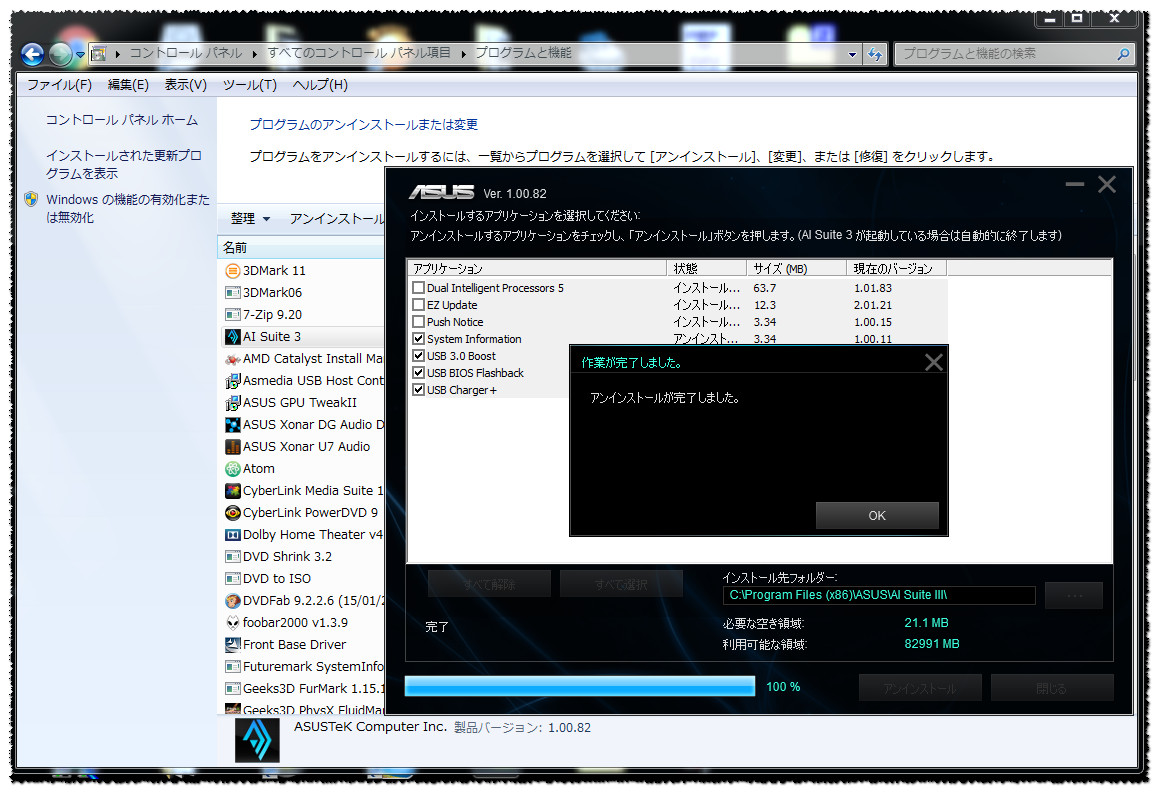Close the 作業が完了しました dialog
The height and width of the screenshot is (793, 1159).
coord(934,362)
